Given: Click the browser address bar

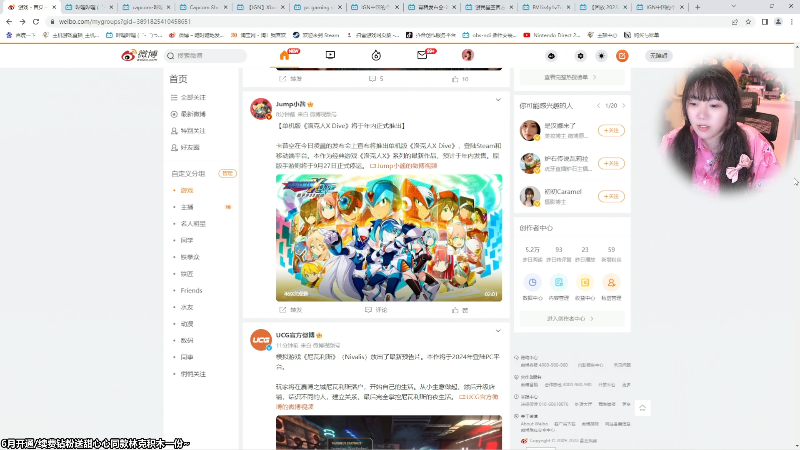Looking at the screenshot, I should 388,22.
